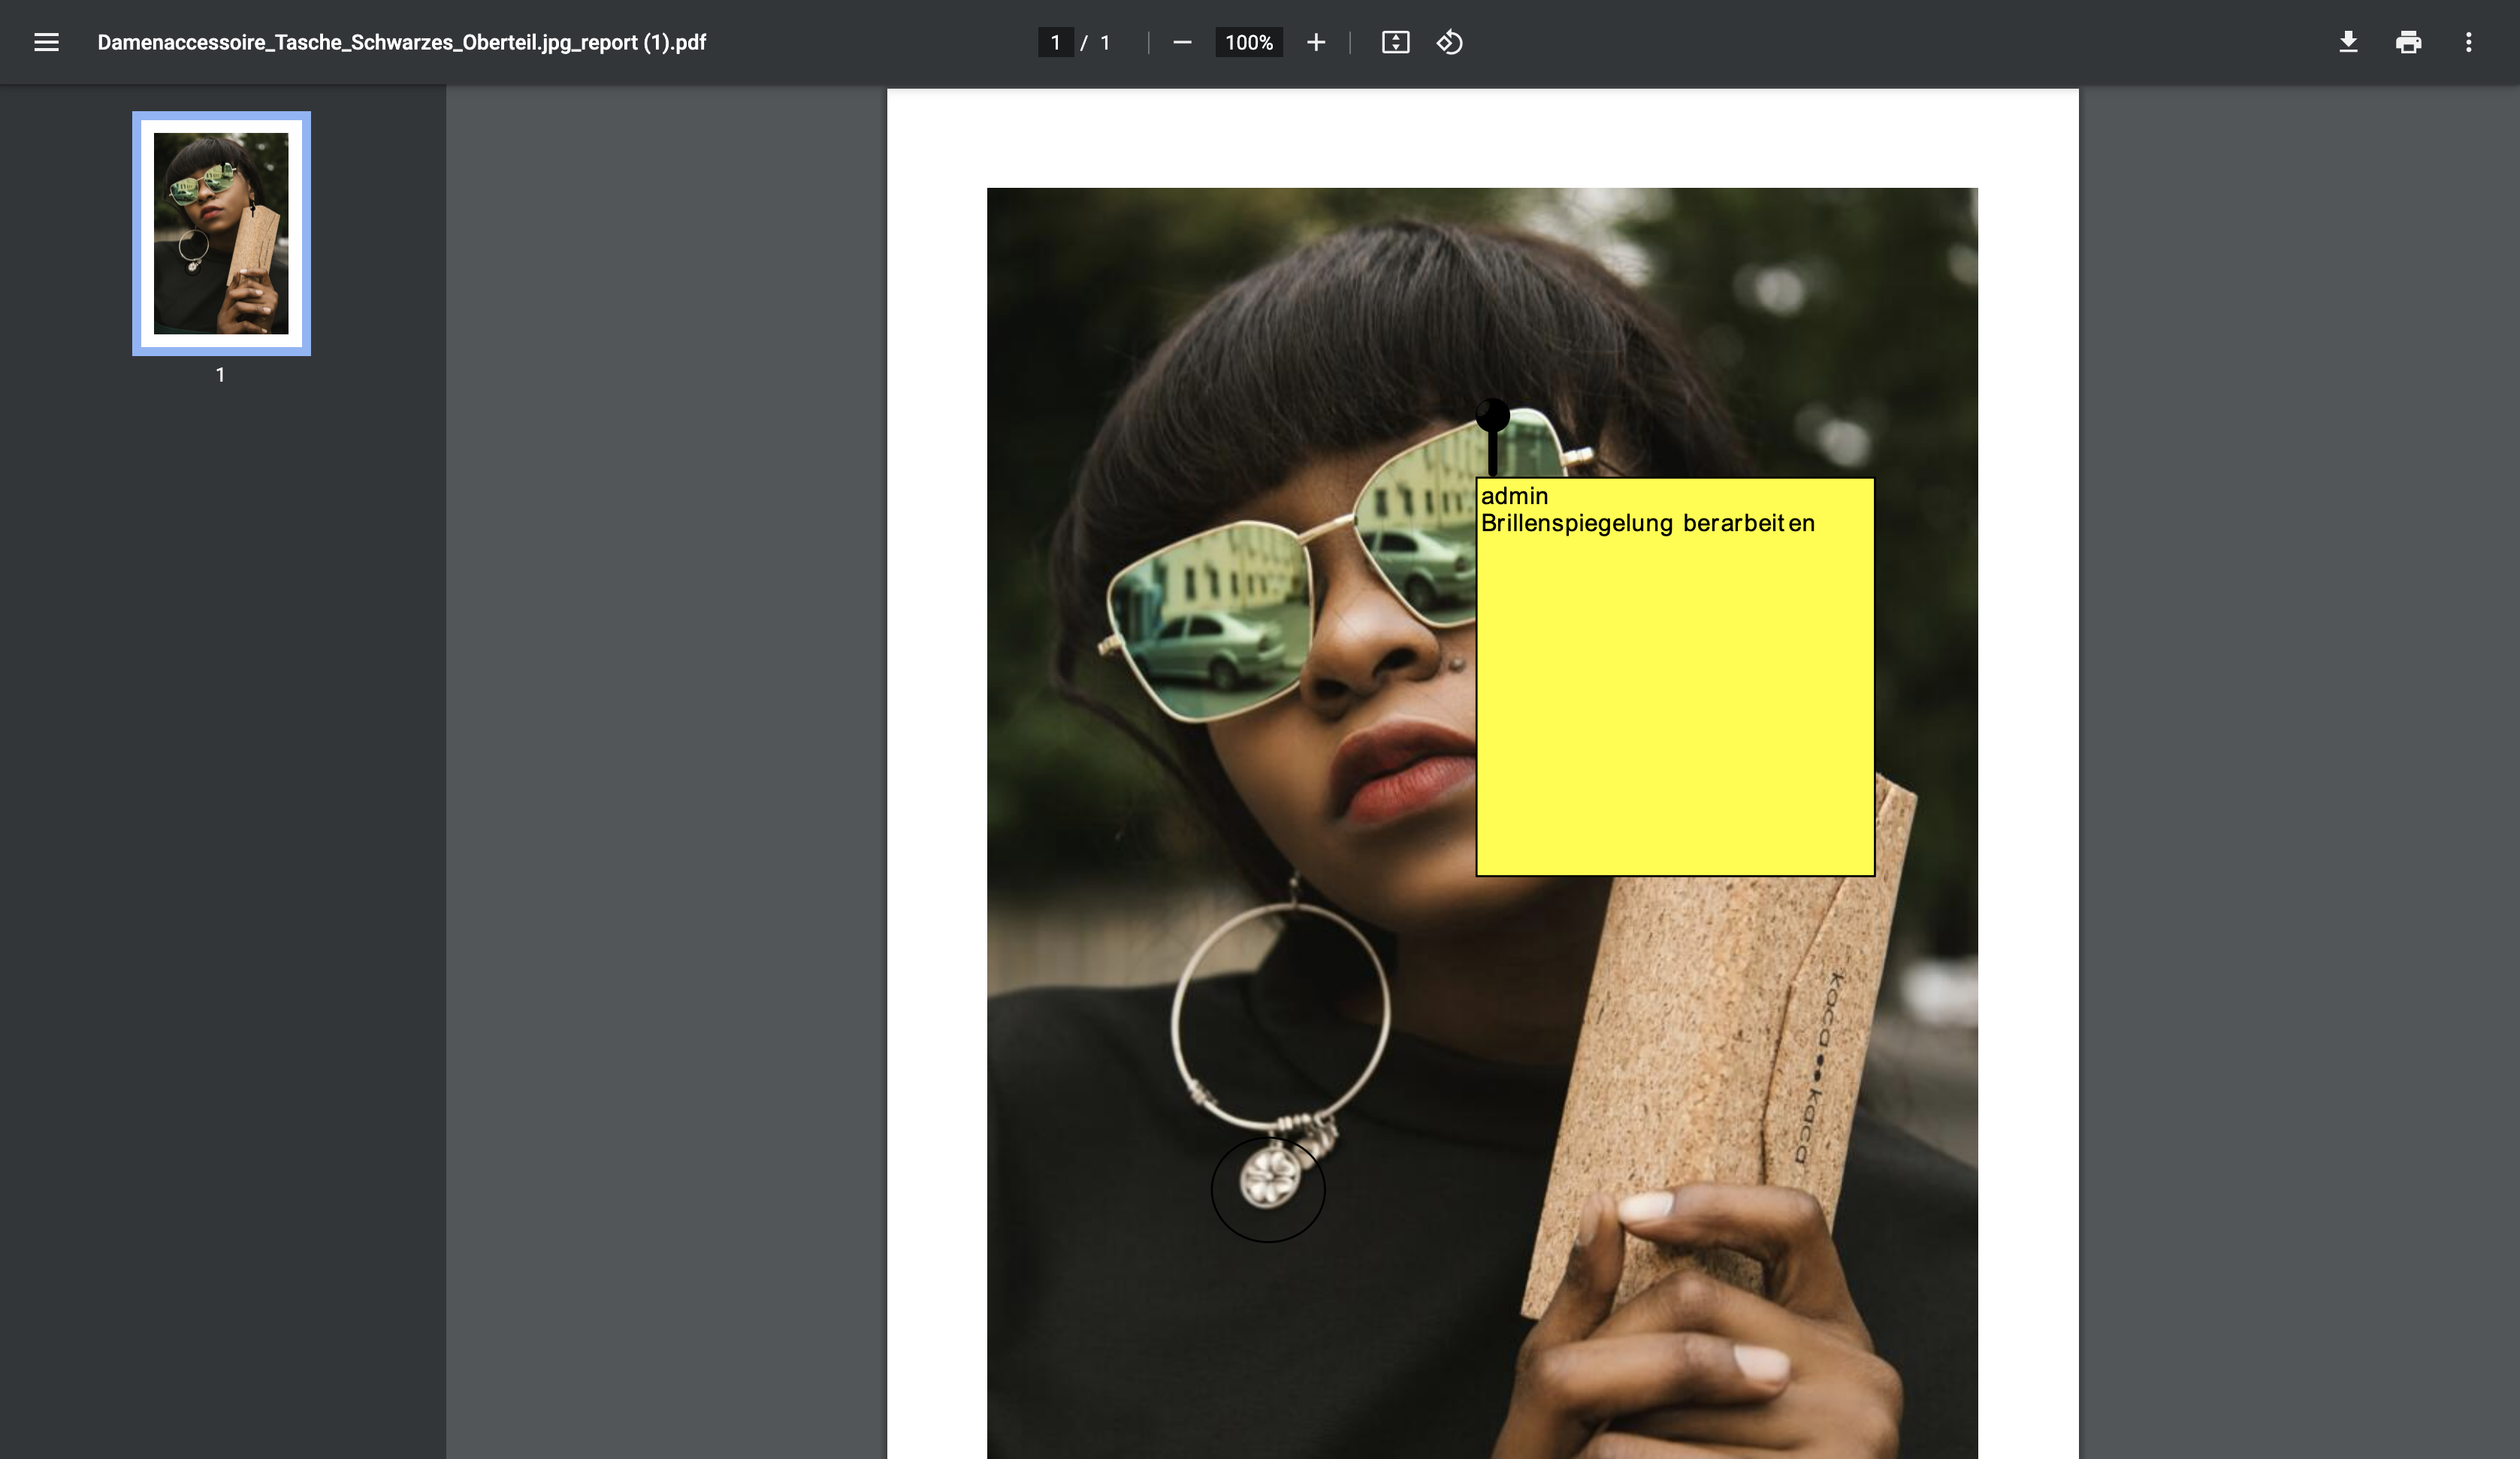Image resolution: width=2520 pixels, height=1459 pixels.
Task: Toggle the sidebar with the hamburger menu icon
Action: 46,42
